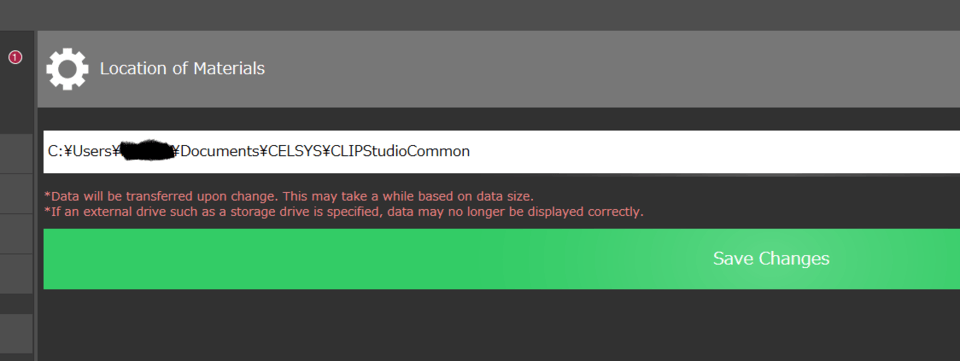This screenshot has width=960, height=361.
Task: Place cursor at CLIPStudioCommon in the path
Action: point(400,151)
